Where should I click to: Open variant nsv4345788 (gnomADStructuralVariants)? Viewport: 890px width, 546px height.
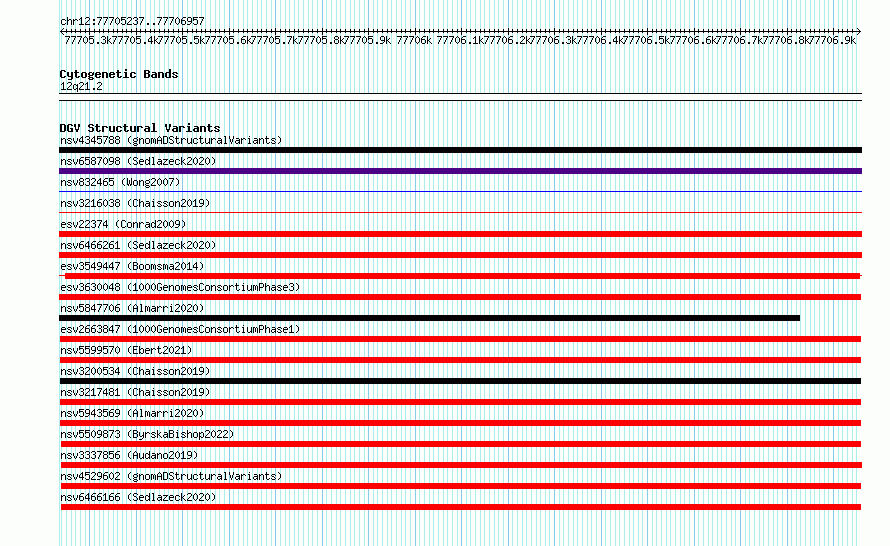click(171, 140)
